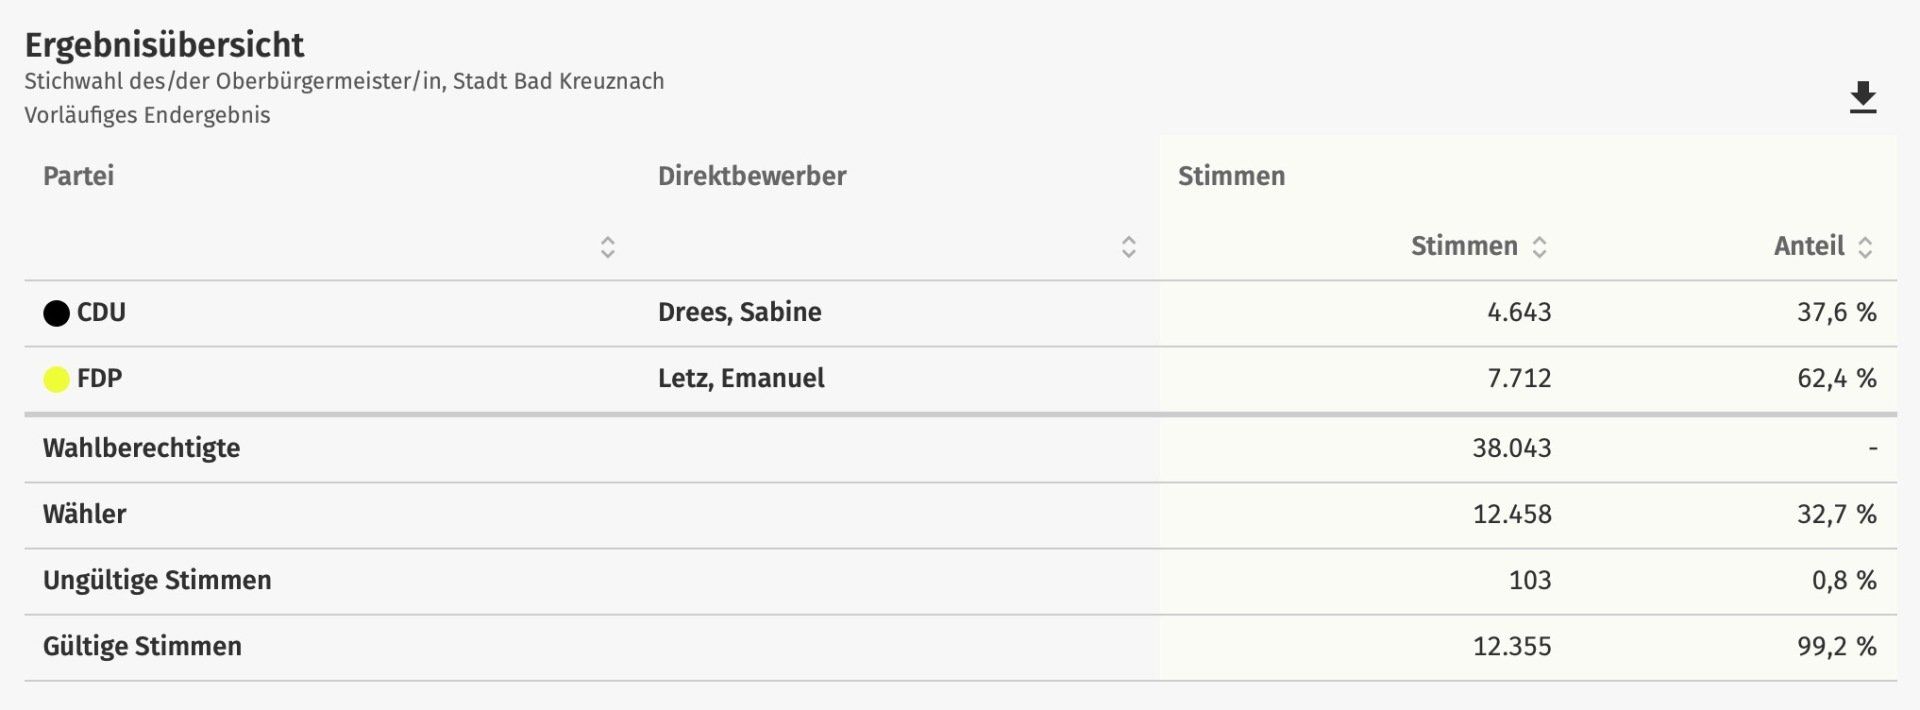Screen dimensions: 1920x710
Task: Click the CDU party label
Action: (x=101, y=312)
